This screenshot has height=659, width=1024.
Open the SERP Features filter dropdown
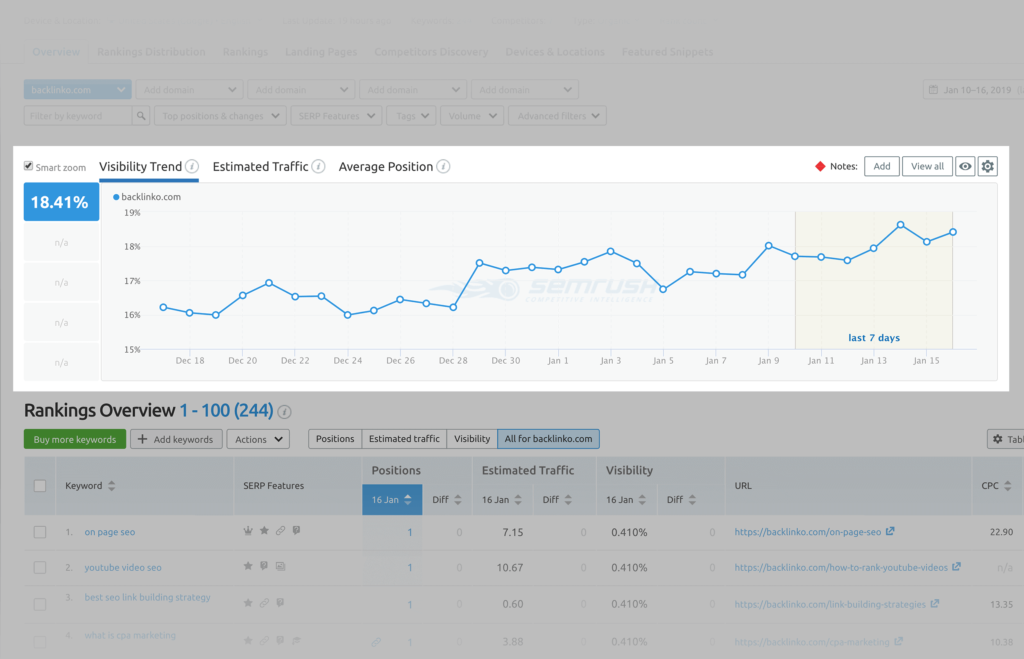[336, 115]
